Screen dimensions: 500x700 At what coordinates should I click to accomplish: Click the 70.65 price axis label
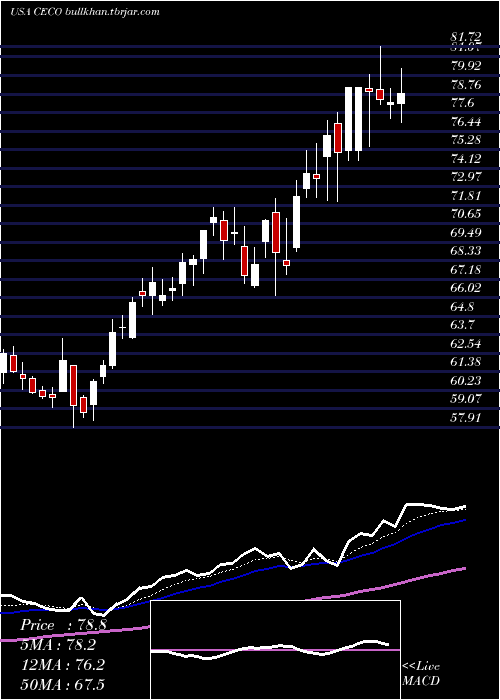tap(466, 214)
